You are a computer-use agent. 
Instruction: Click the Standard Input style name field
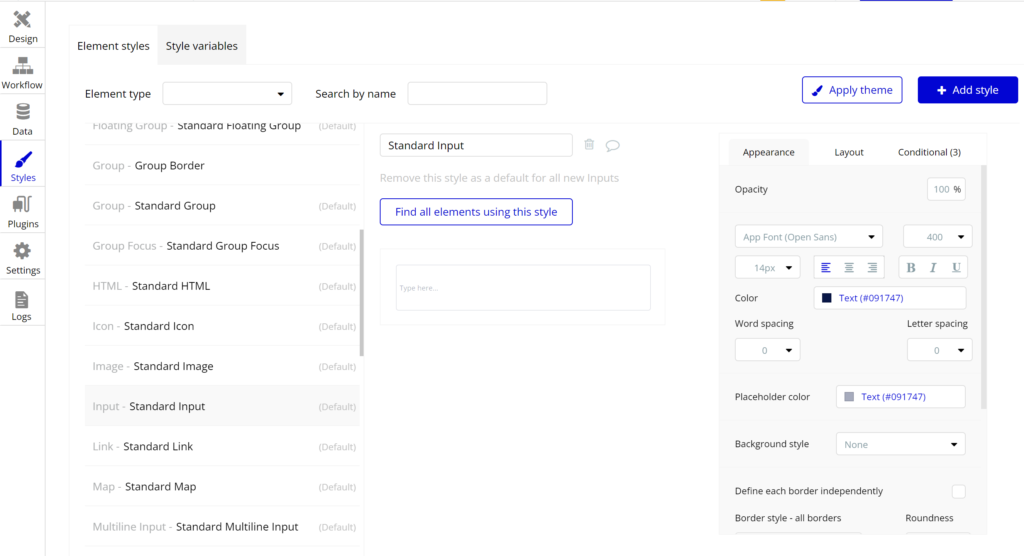[x=476, y=145]
